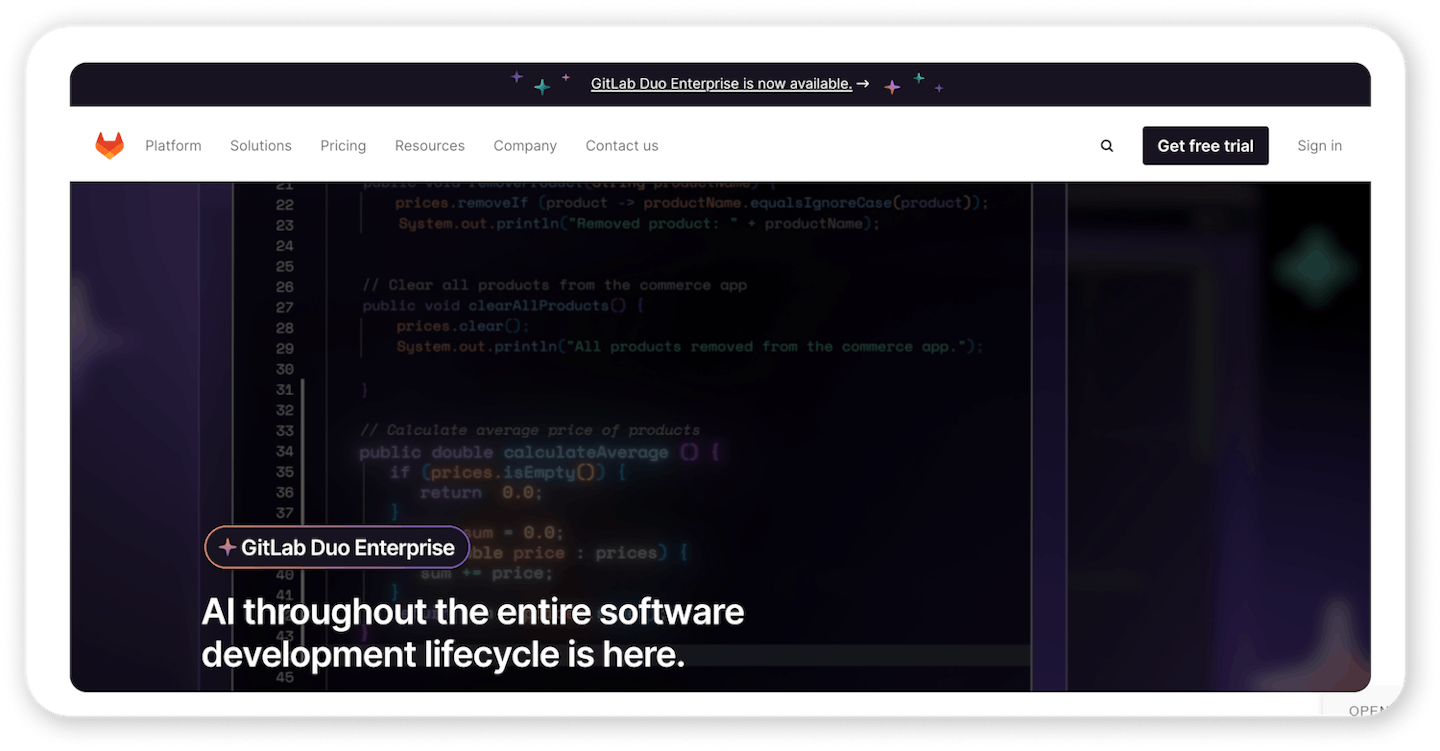The image size is (1440, 751).
Task: Open the Platform navigation dropdown
Action: 173,145
